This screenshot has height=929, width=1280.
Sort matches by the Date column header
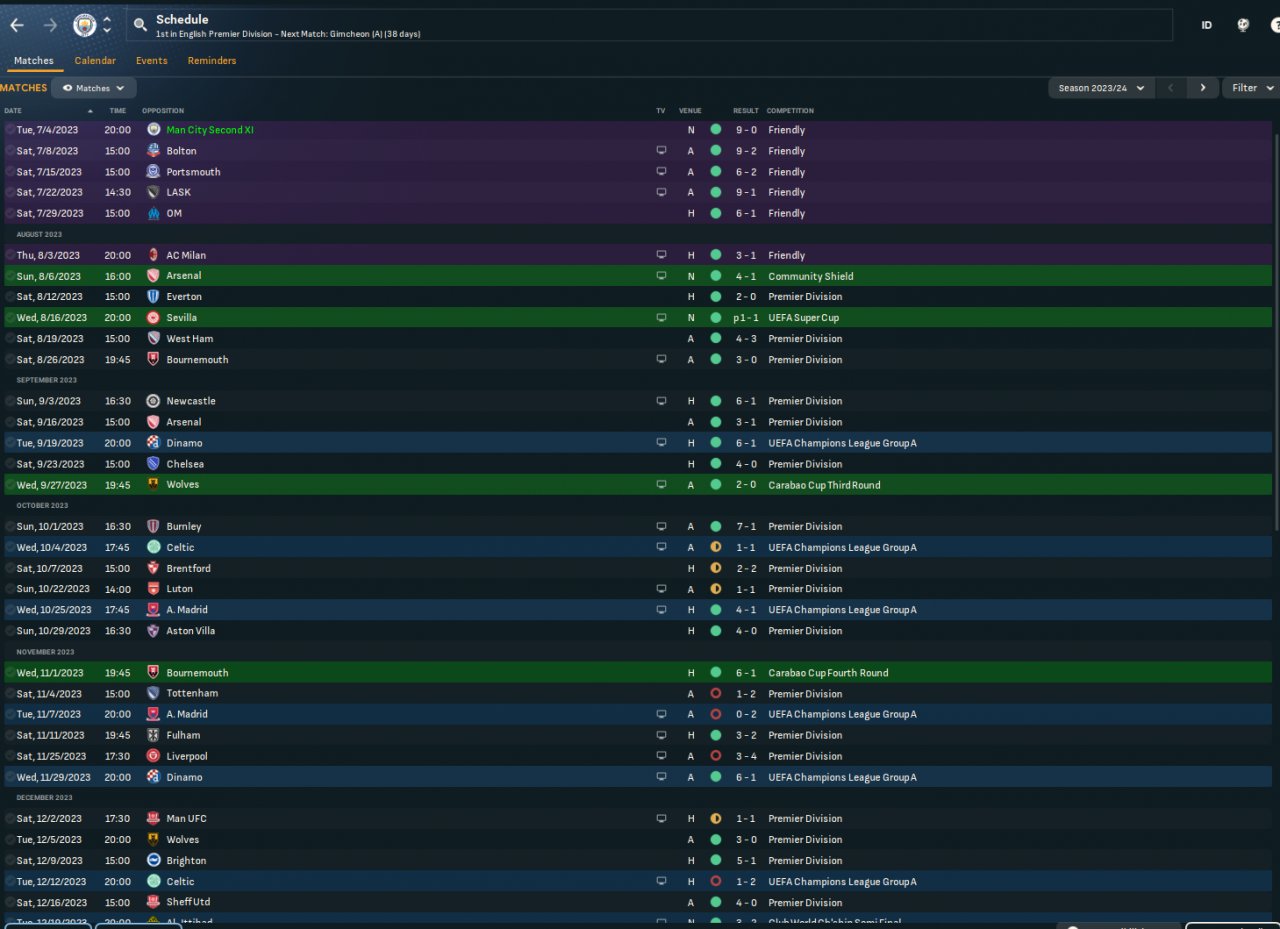(x=13, y=111)
